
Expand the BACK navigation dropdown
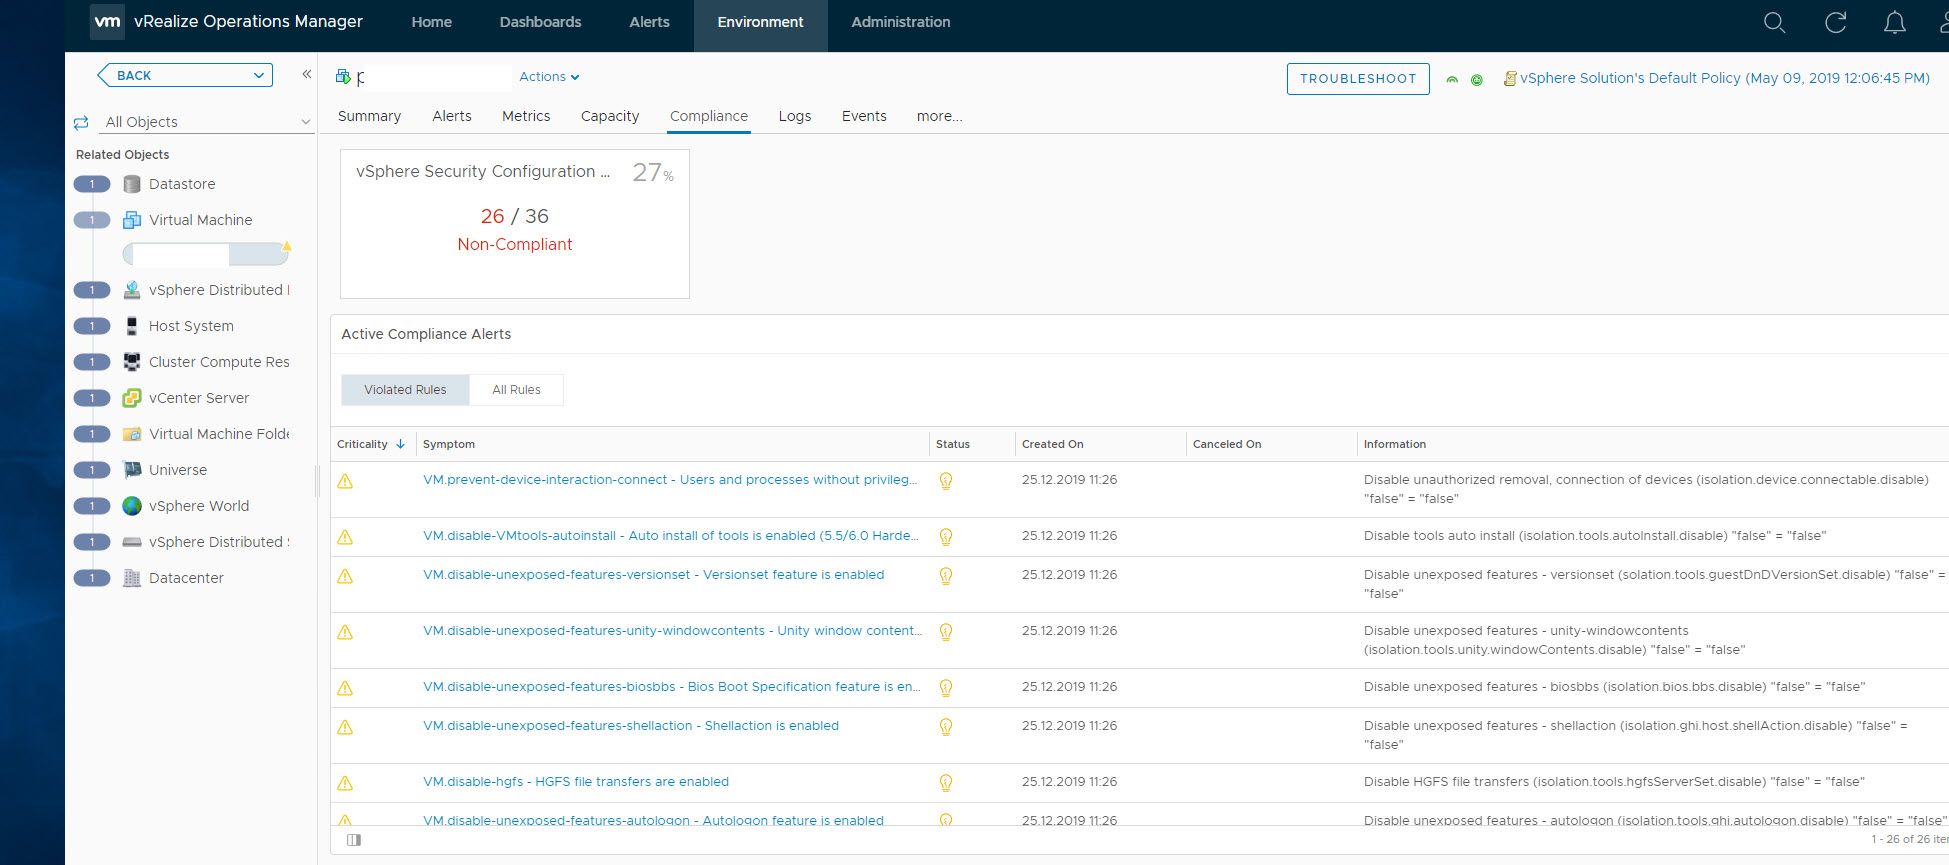258,75
